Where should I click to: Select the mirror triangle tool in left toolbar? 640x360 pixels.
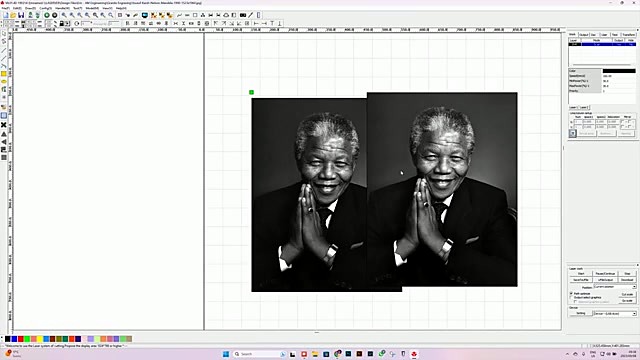(4, 133)
